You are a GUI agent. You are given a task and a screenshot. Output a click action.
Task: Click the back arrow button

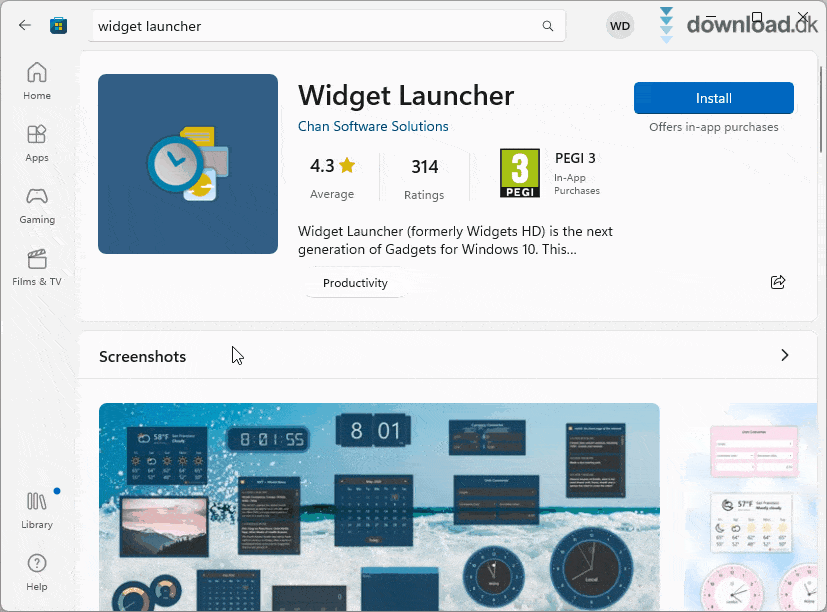[x=25, y=26]
